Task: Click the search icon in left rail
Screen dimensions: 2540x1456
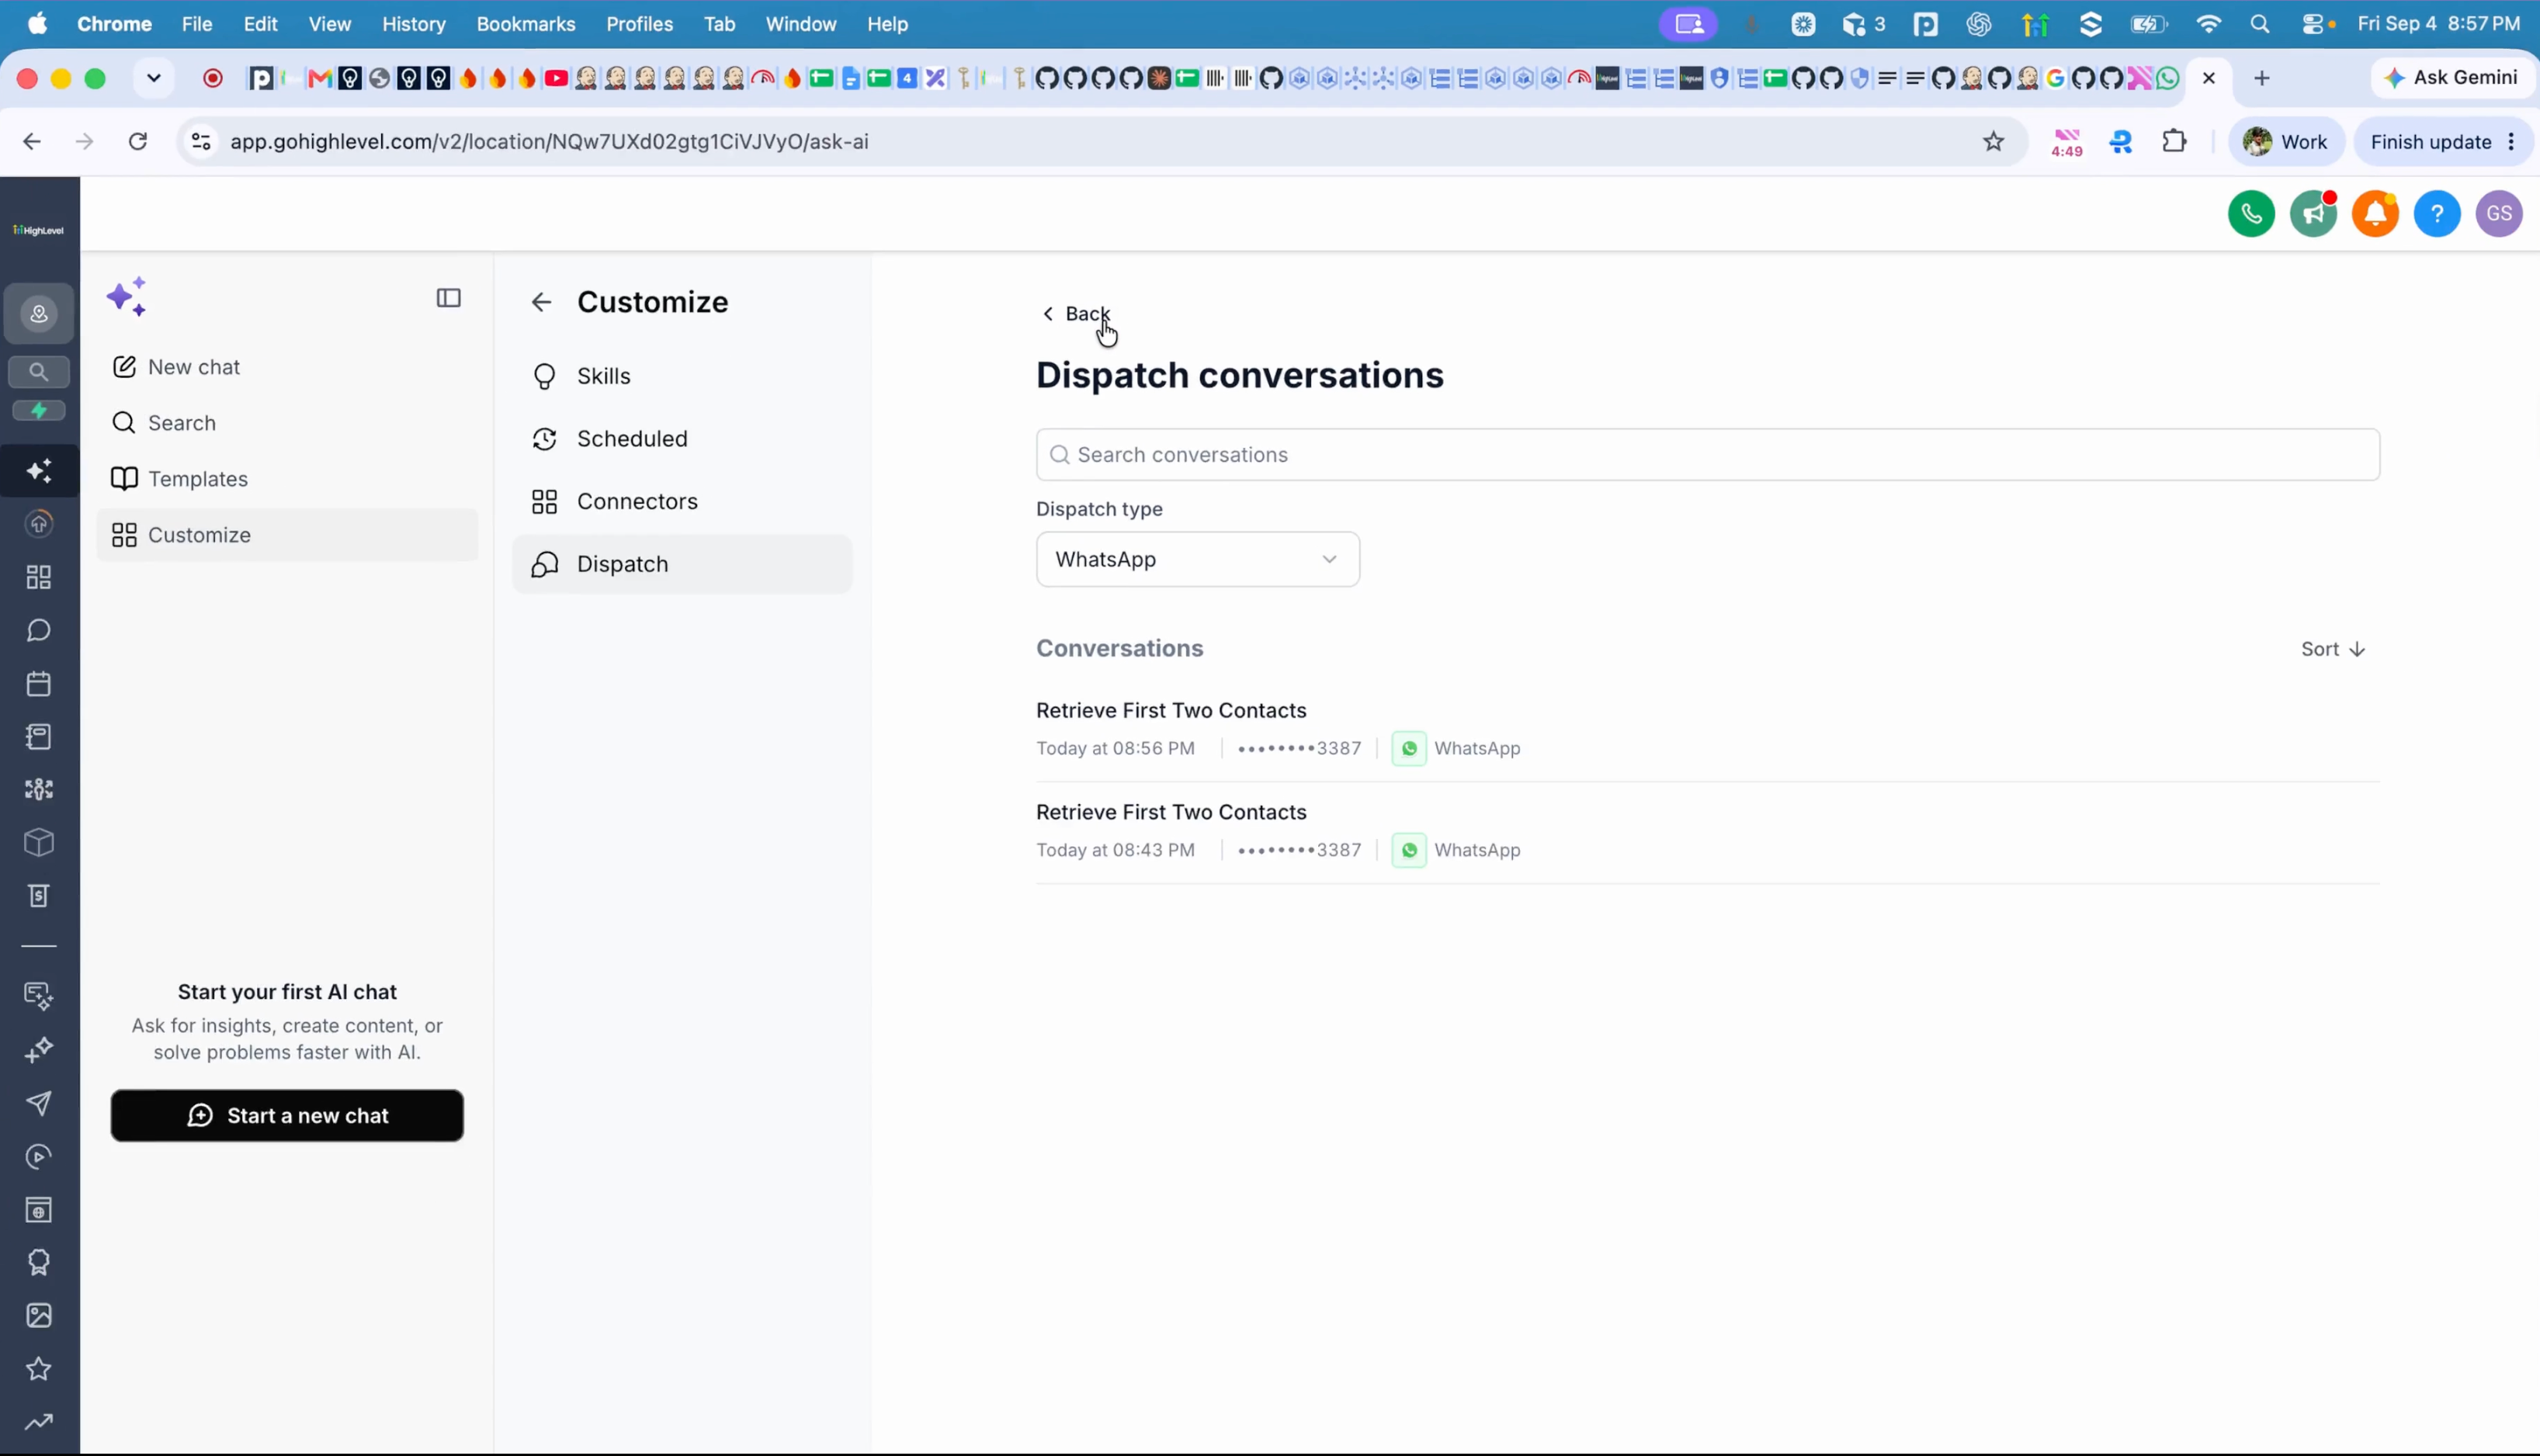Action: click(39, 372)
